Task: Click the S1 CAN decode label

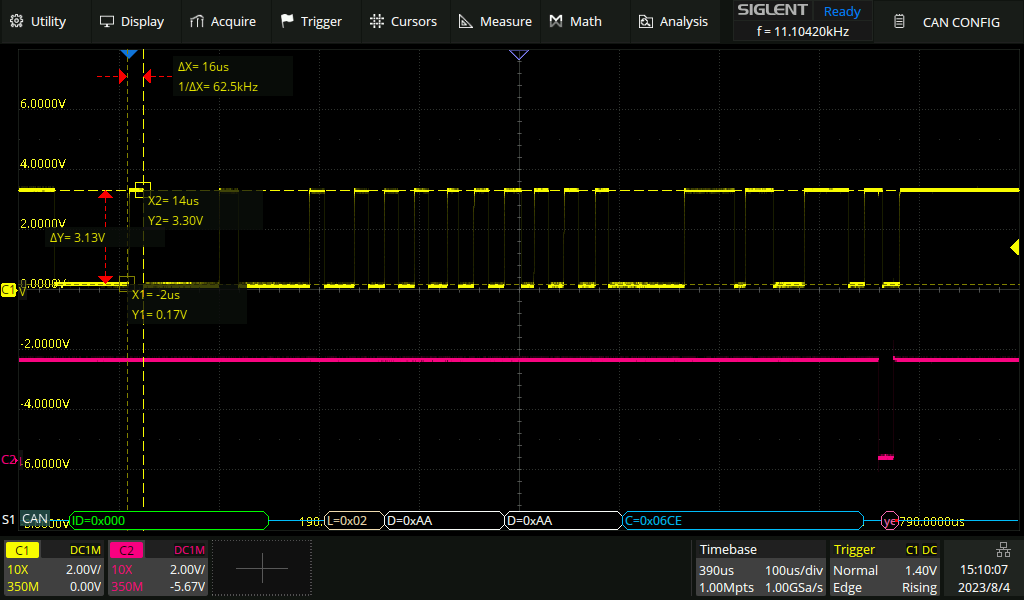Action: pos(25,520)
